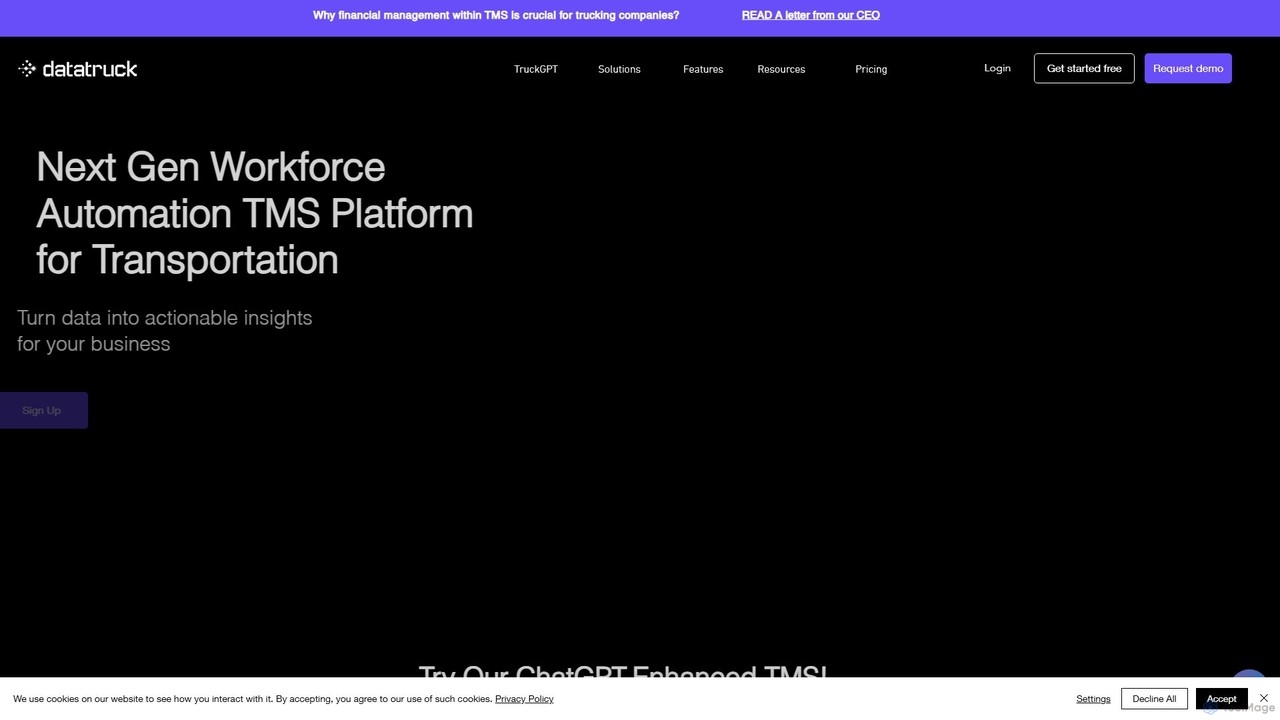Open the TruckGPT menu item

tap(536, 69)
